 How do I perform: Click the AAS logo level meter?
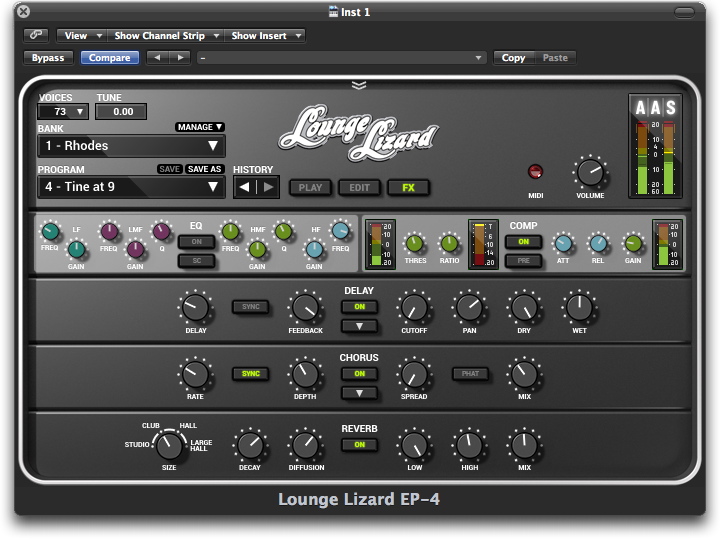coord(655,146)
